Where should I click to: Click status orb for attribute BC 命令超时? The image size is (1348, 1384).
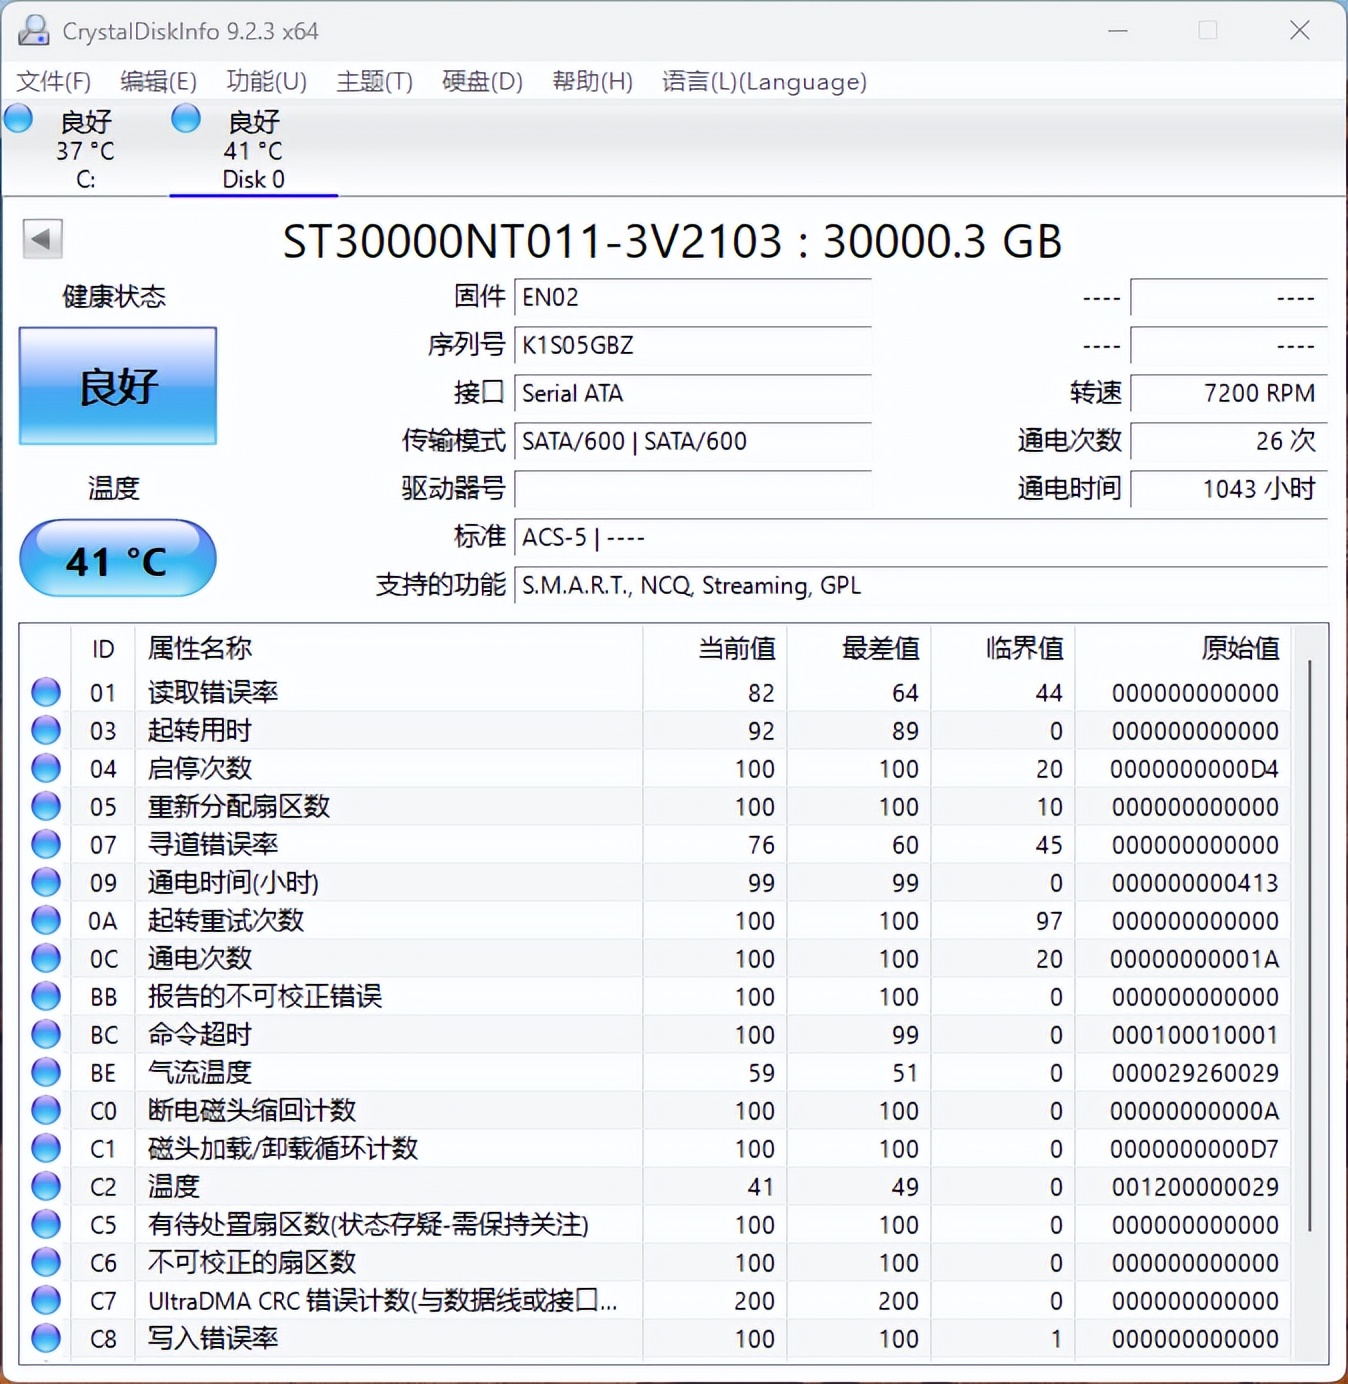point(46,1034)
